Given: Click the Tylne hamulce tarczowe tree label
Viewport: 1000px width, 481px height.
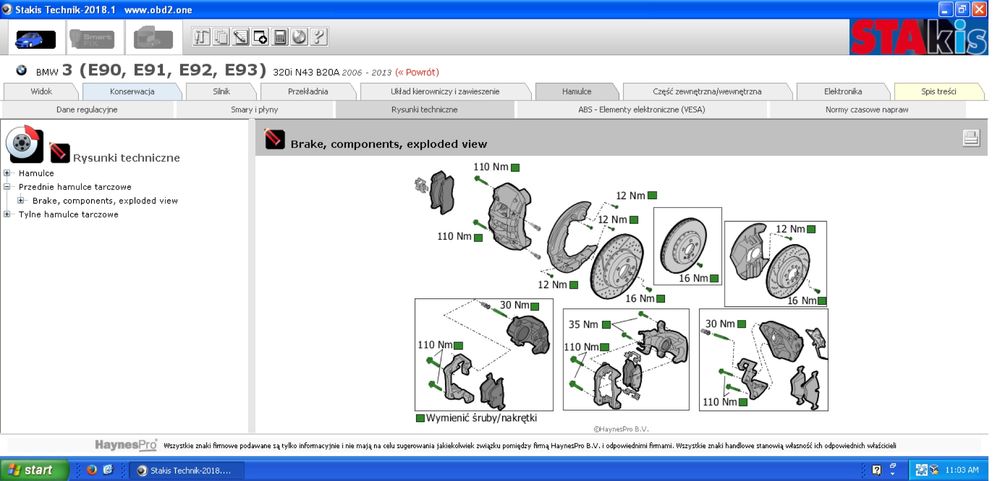Looking at the screenshot, I should coord(68,214).
